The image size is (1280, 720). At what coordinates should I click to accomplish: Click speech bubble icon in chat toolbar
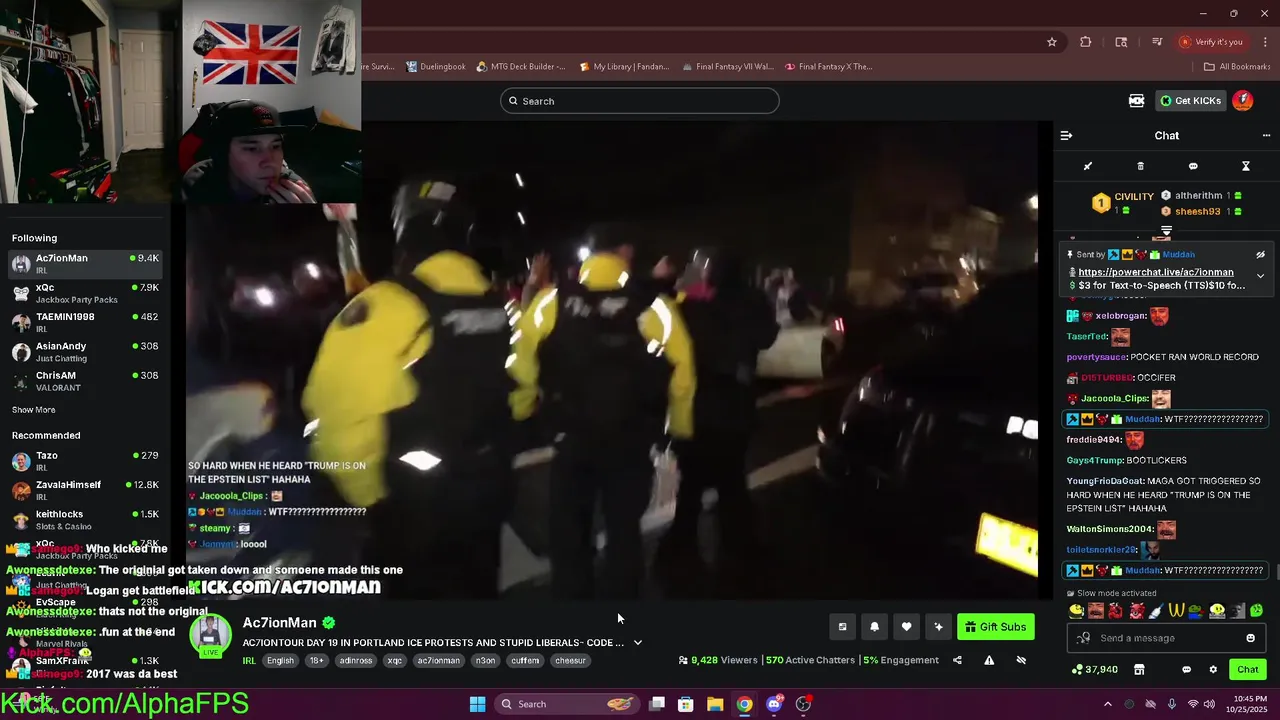[1193, 166]
